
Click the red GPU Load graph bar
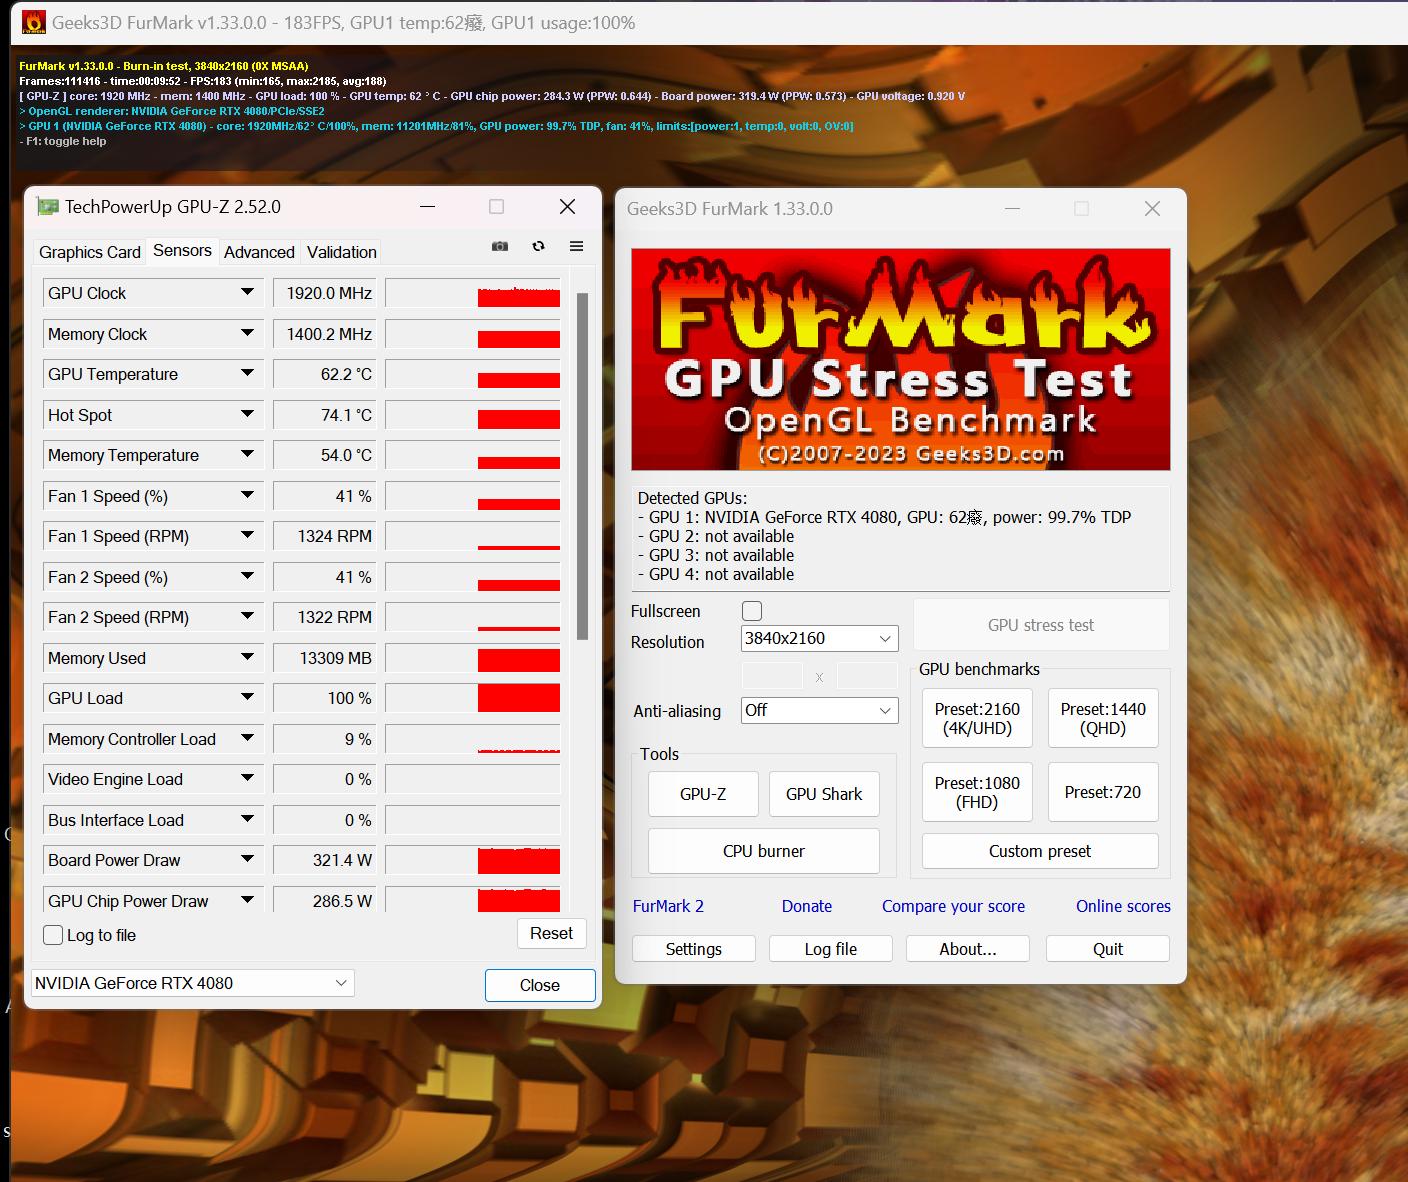(518, 697)
